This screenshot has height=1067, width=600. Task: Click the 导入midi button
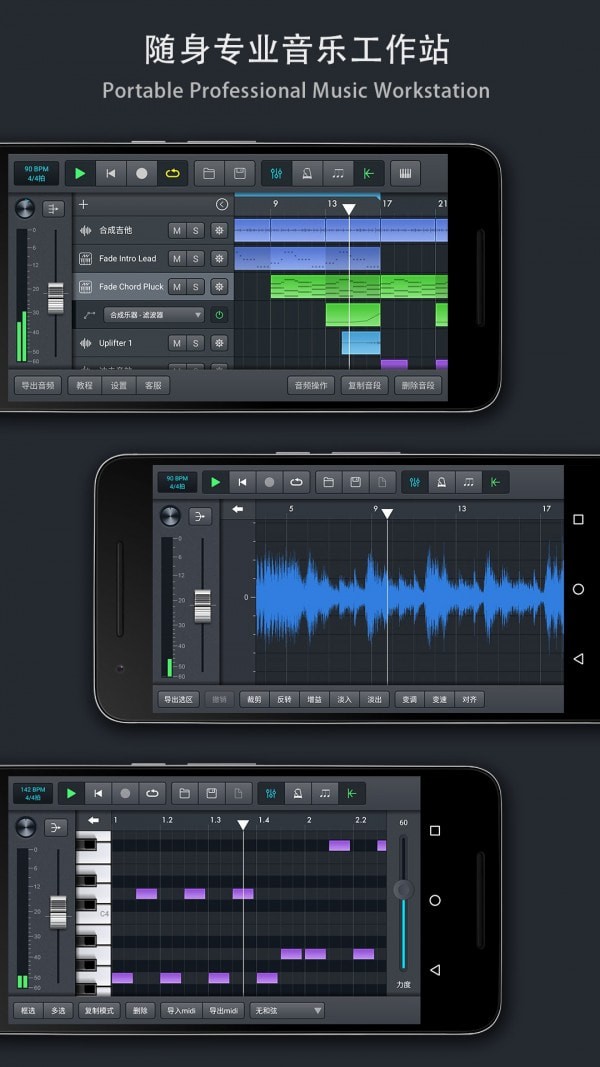point(181,1011)
